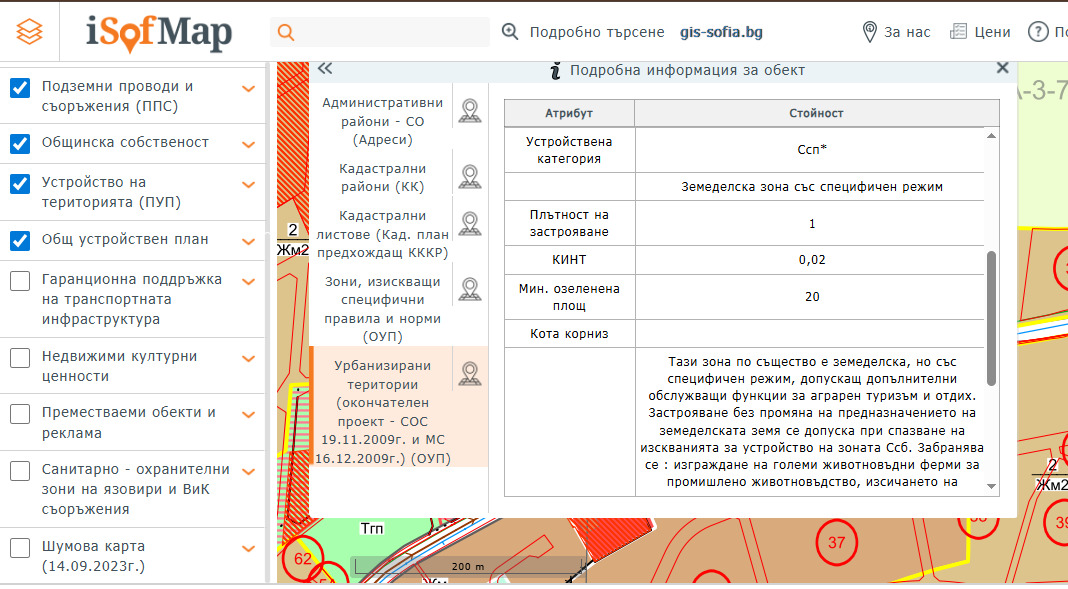1068x589 pixels.
Task: Click the Цени pricing icon
Action: 956,31
